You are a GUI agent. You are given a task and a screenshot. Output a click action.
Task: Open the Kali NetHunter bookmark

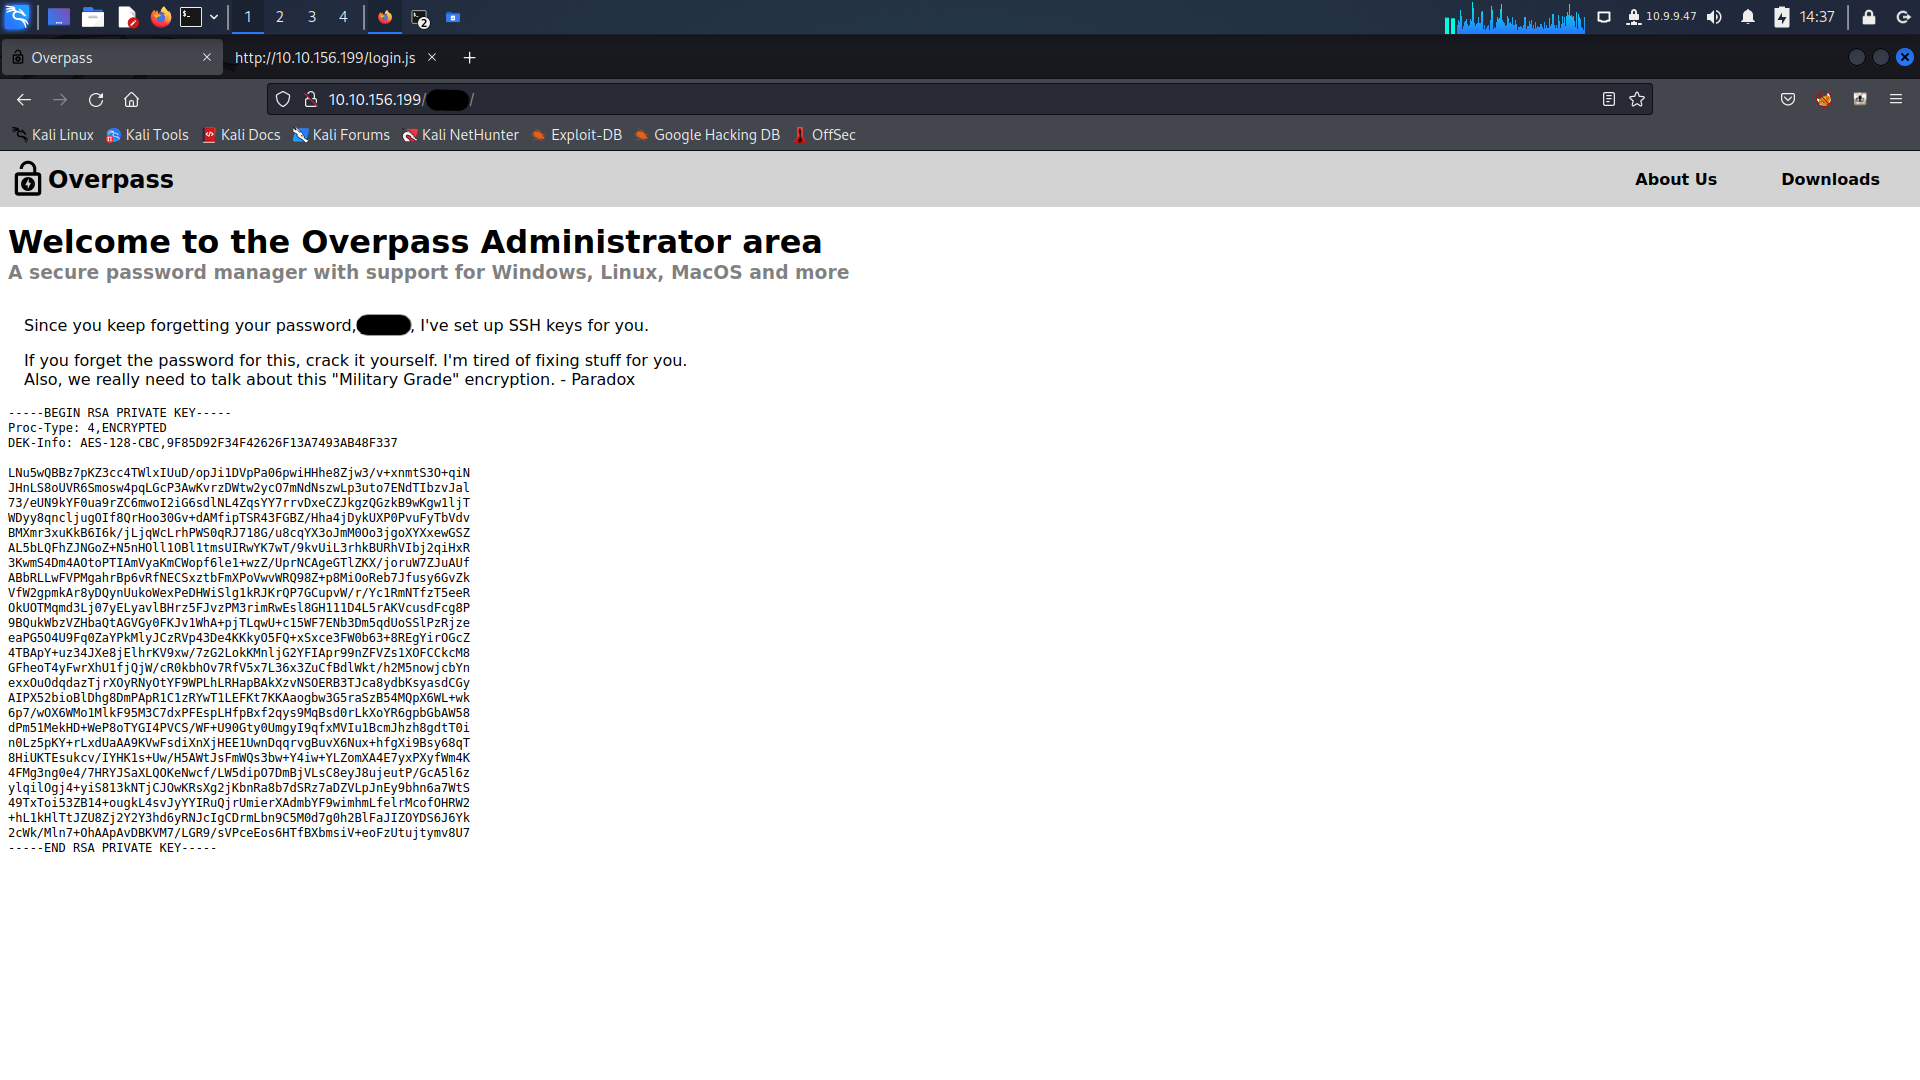[460, 135]
